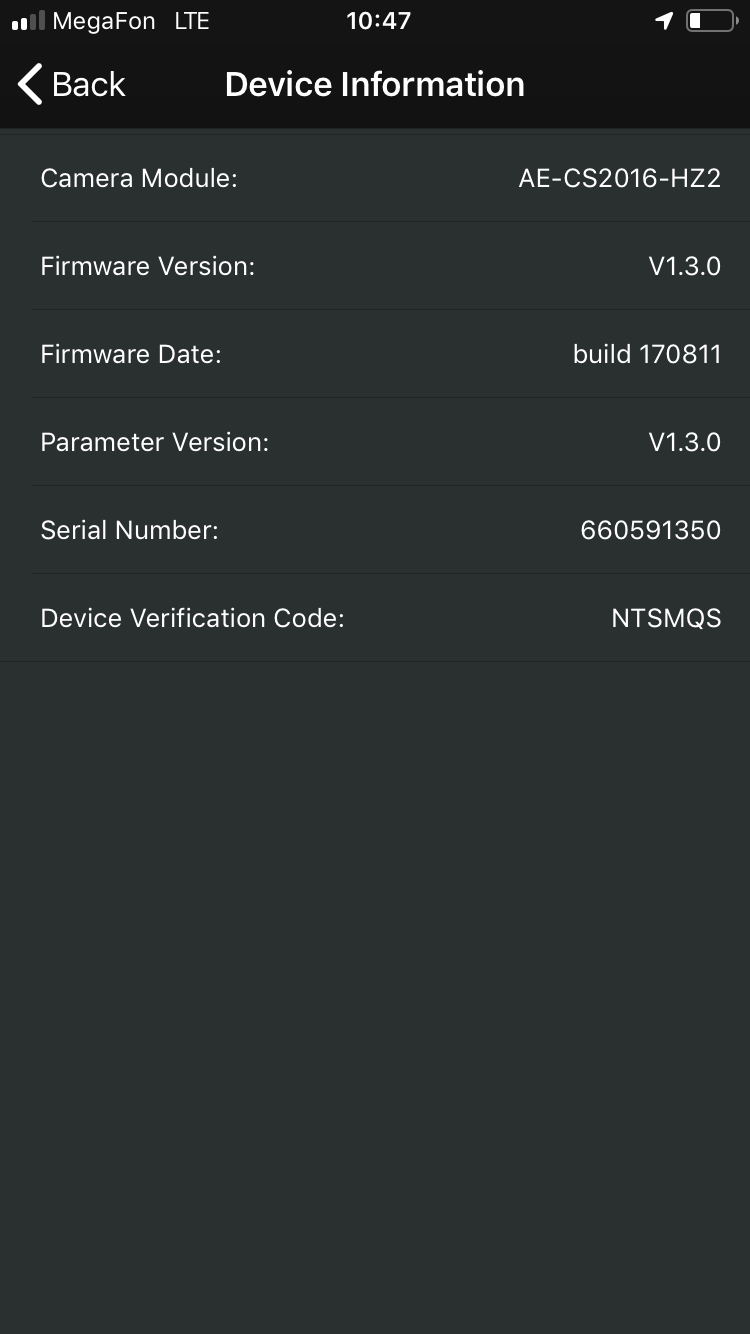The width and height of the screenshot is (750, 1334).
Task: Tap the camera module value AE-CS2016-HZ2
Action: tap(619, 179)
